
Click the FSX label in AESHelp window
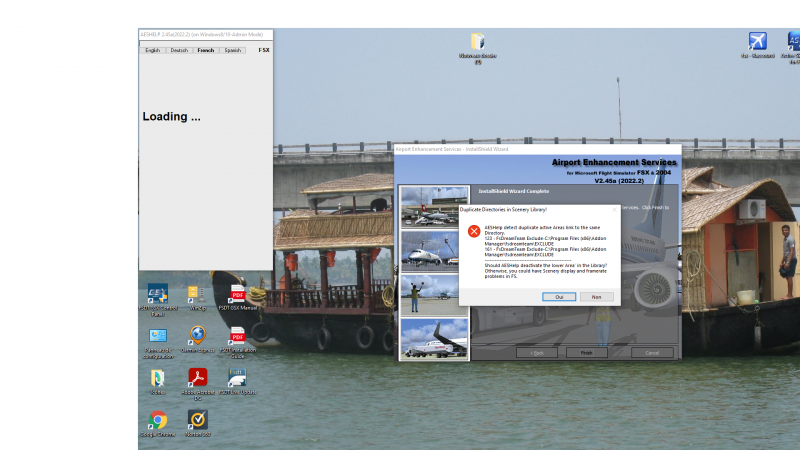[x=264, y=50]
